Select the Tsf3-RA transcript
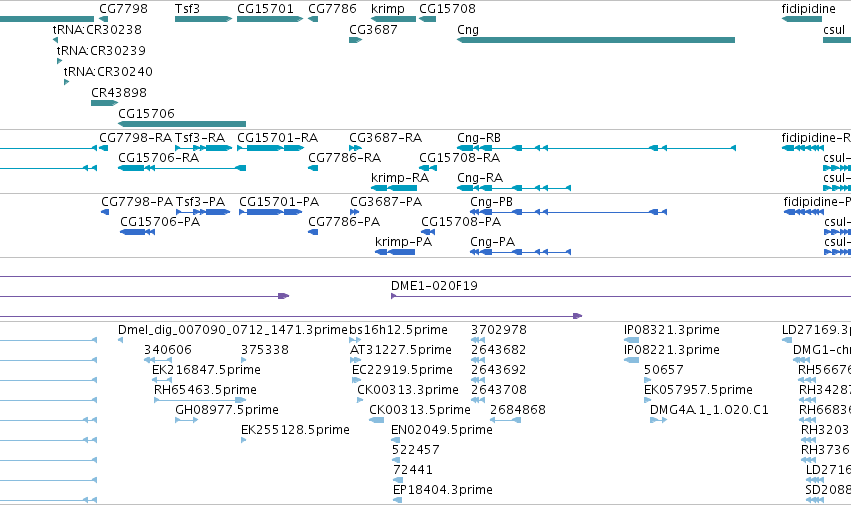This screenshot has width=851, height=505. coord(204,148)
